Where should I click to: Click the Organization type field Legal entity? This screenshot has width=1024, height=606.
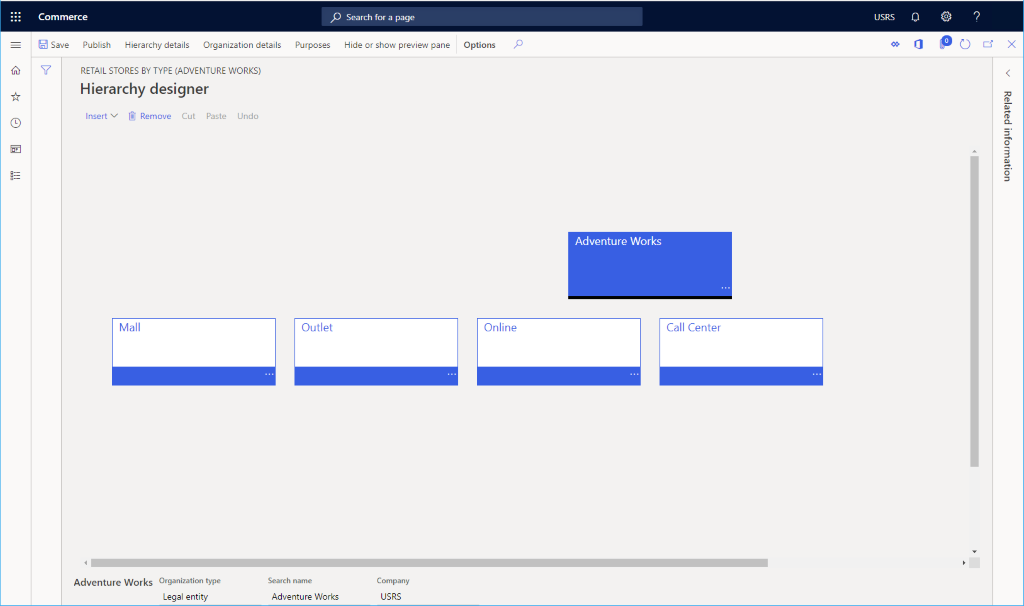(x=209, y=596)
